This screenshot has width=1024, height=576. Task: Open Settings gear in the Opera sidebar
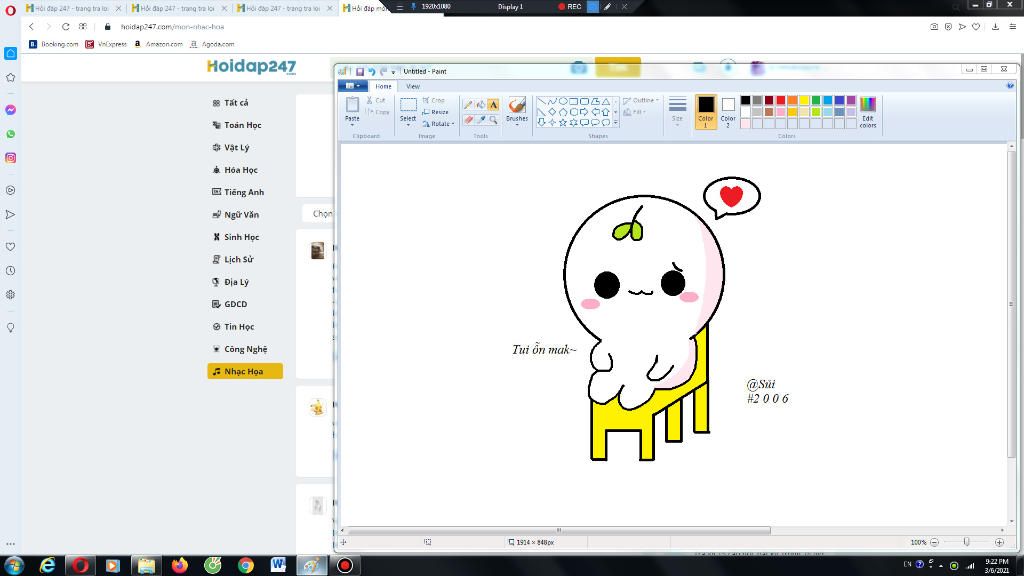[x=10, y=295]
